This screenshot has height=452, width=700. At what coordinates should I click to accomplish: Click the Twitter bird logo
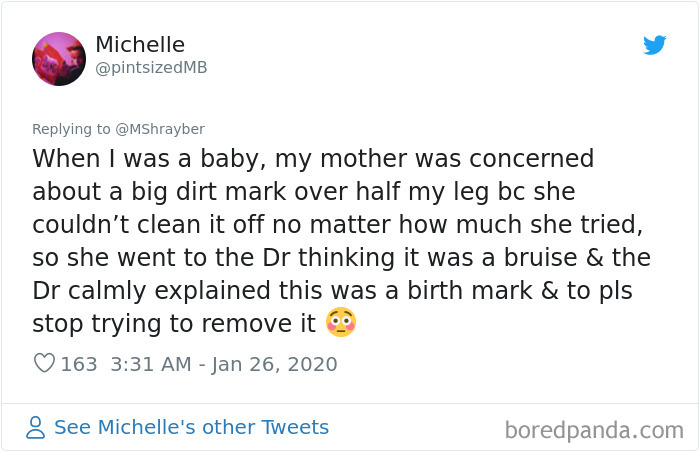pos(654,45)
